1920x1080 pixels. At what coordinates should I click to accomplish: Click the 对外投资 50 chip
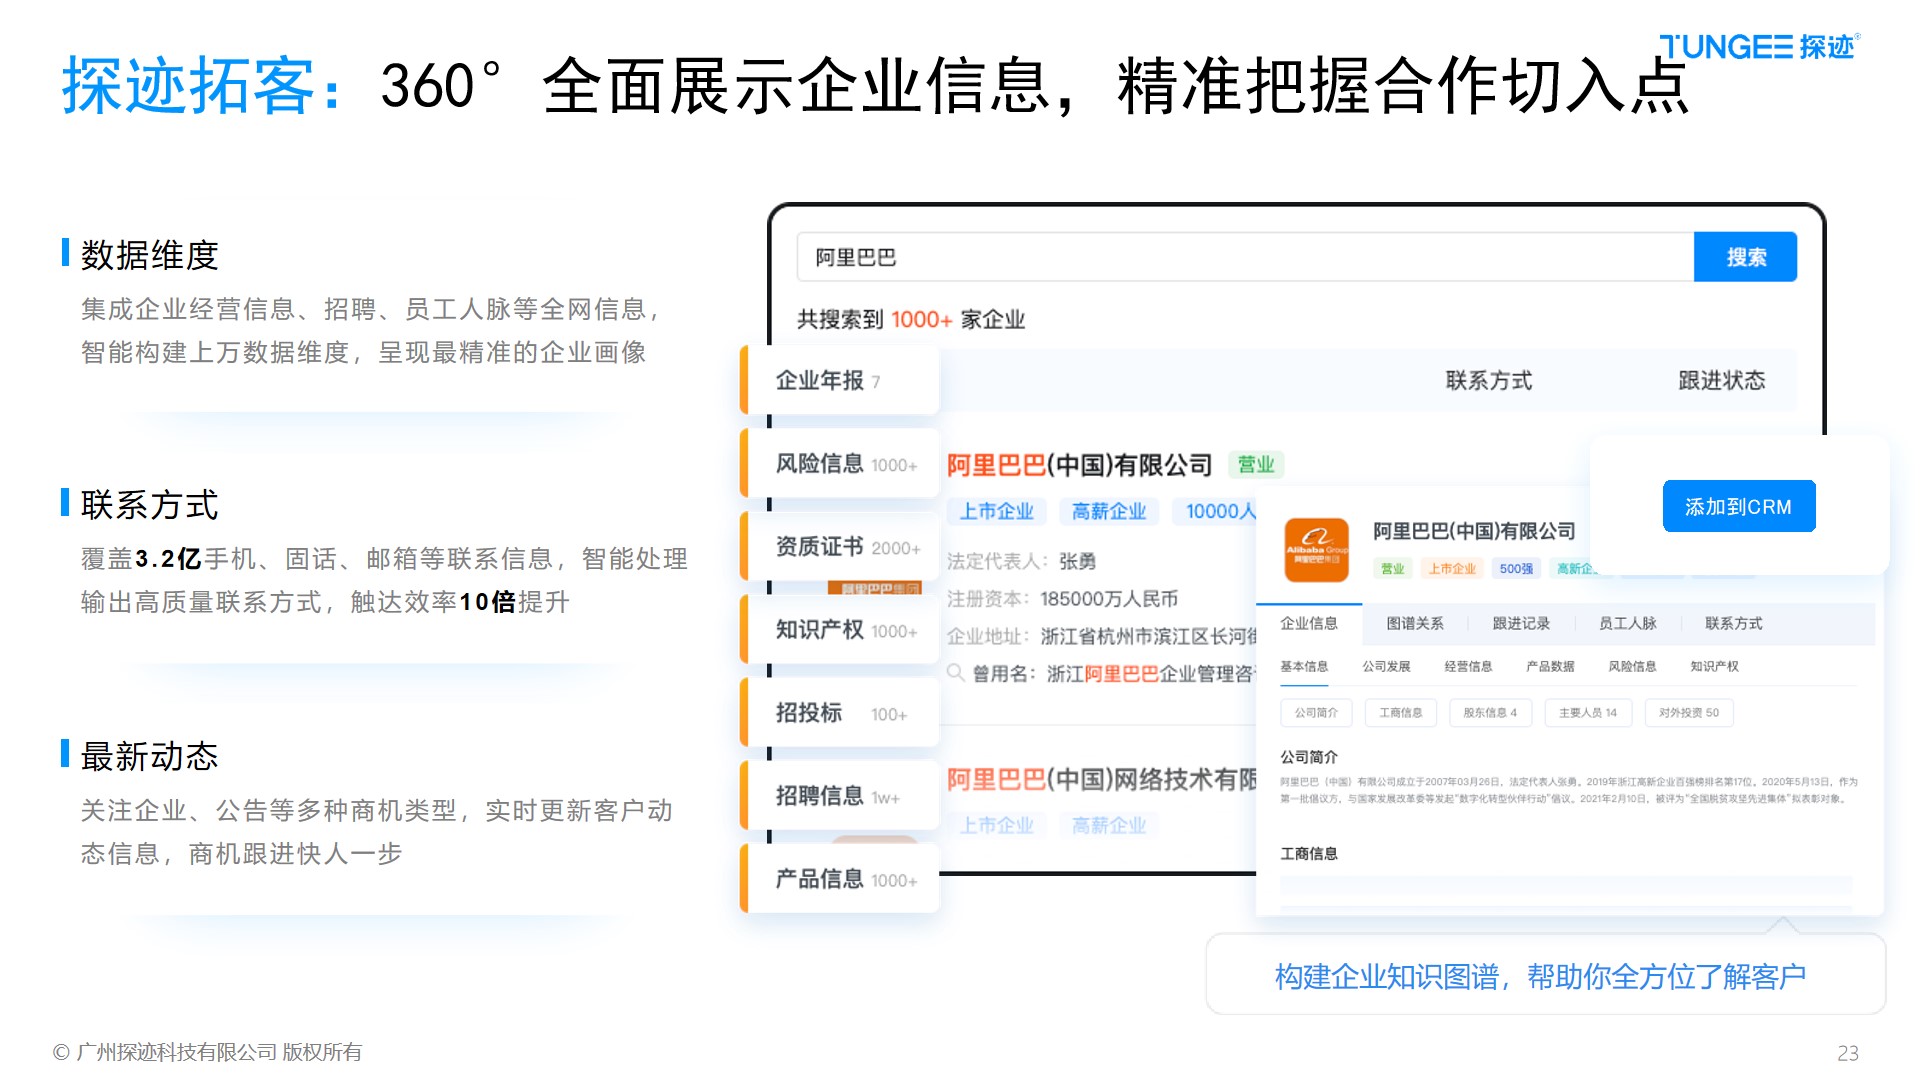point(1688,713)
